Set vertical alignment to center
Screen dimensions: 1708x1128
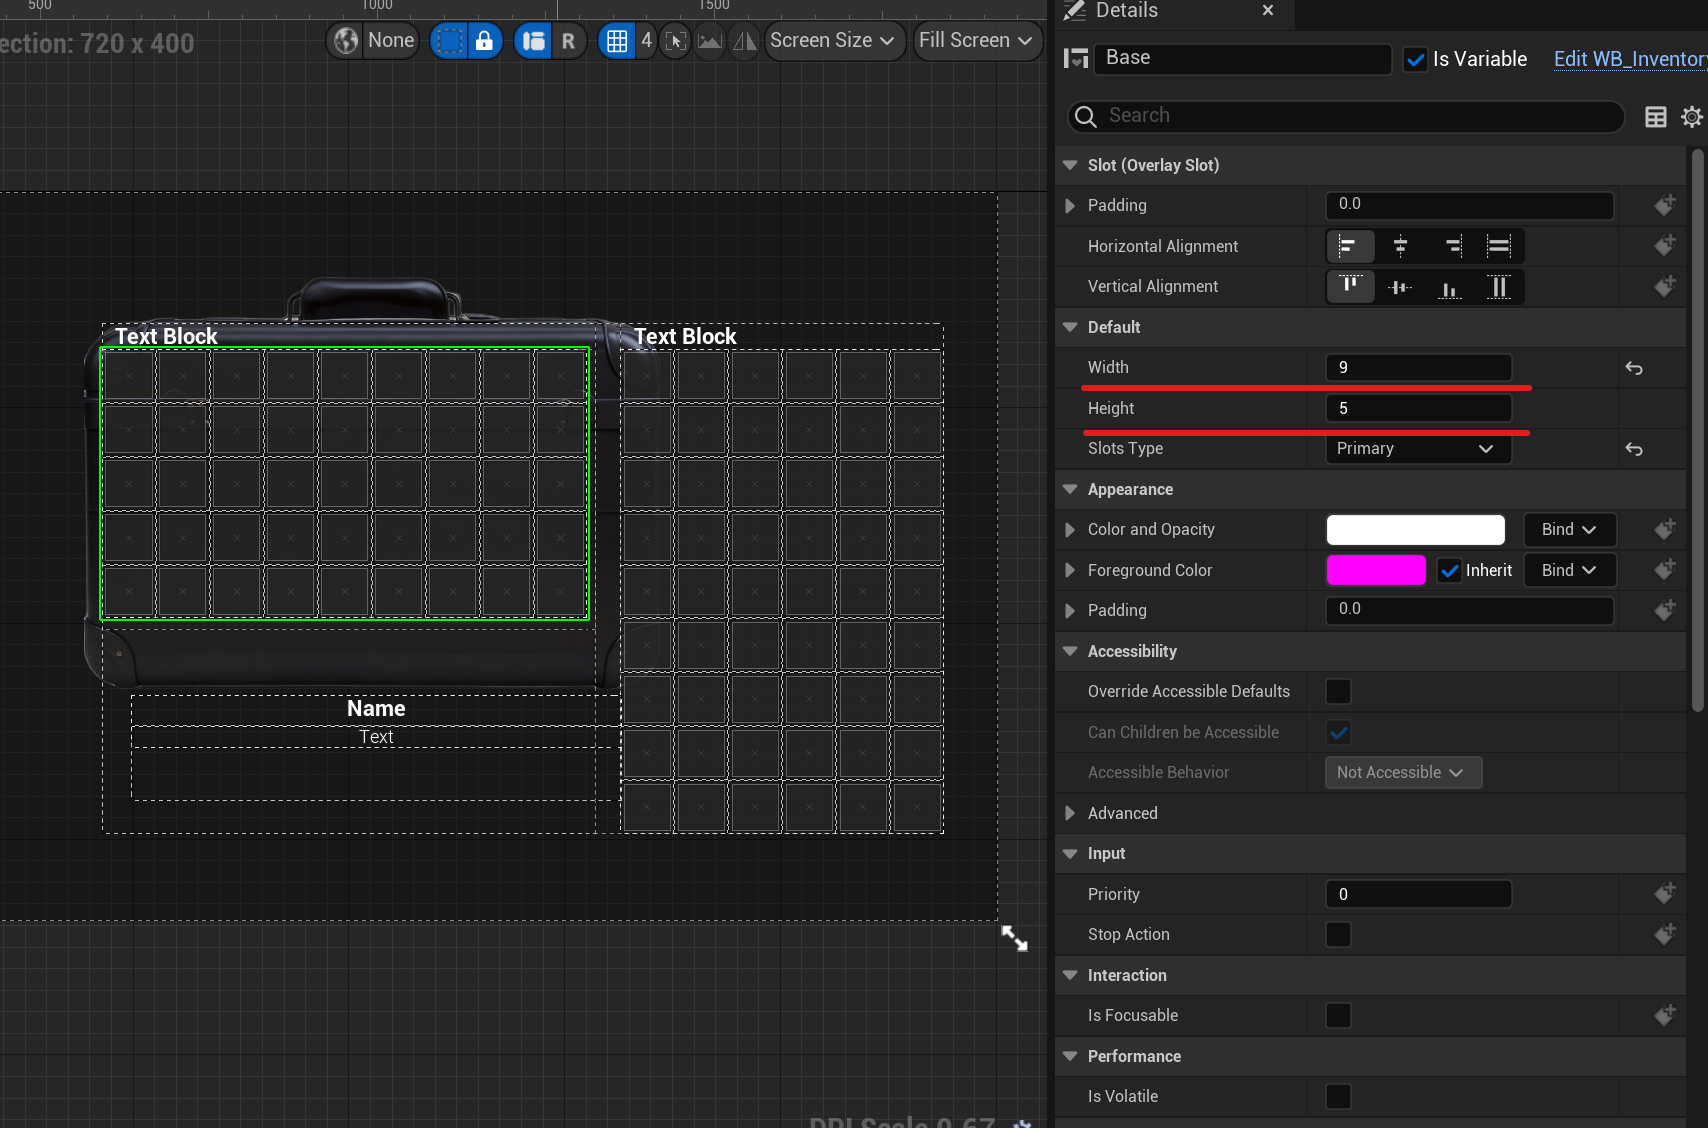click(1400, 287)
